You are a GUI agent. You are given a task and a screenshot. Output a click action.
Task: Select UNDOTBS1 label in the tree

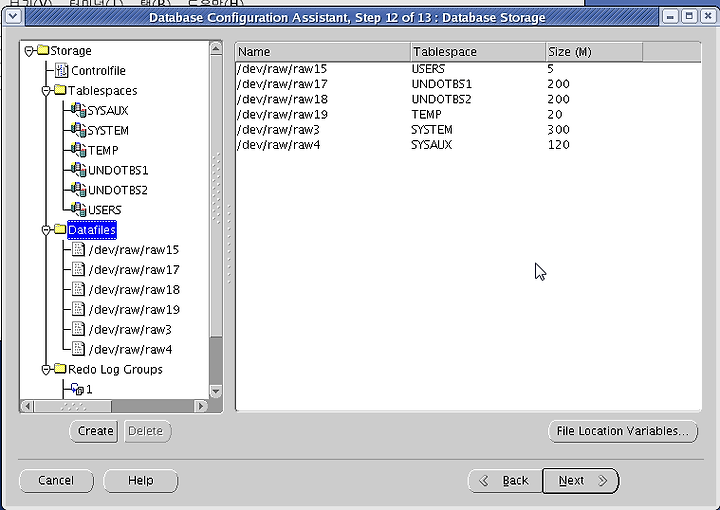pyautogui.click(x=118, y=170)
